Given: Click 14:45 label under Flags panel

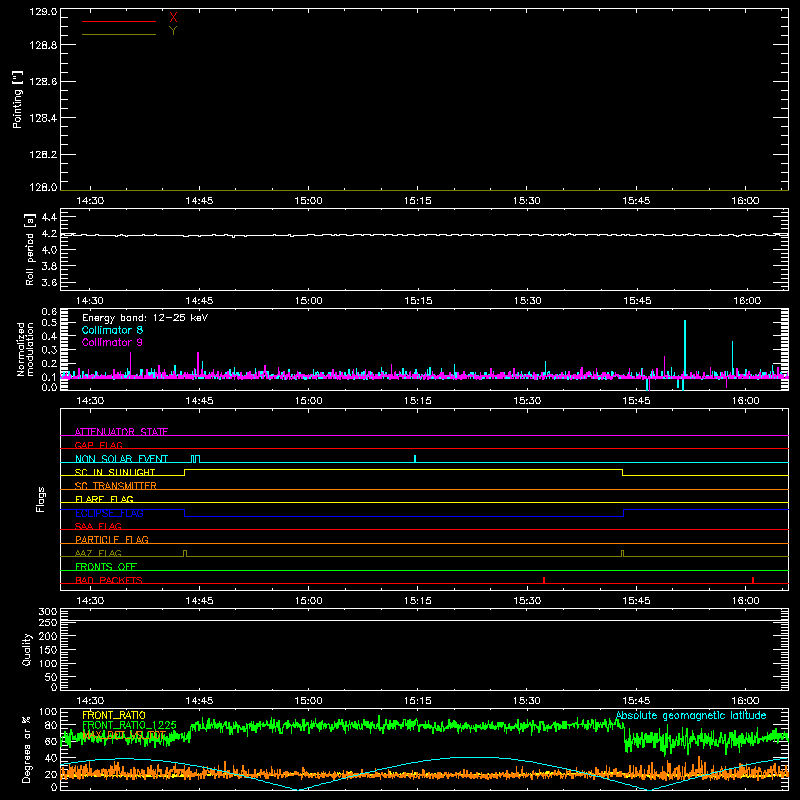Looking at the screenshot, I should tap(199, 601).
